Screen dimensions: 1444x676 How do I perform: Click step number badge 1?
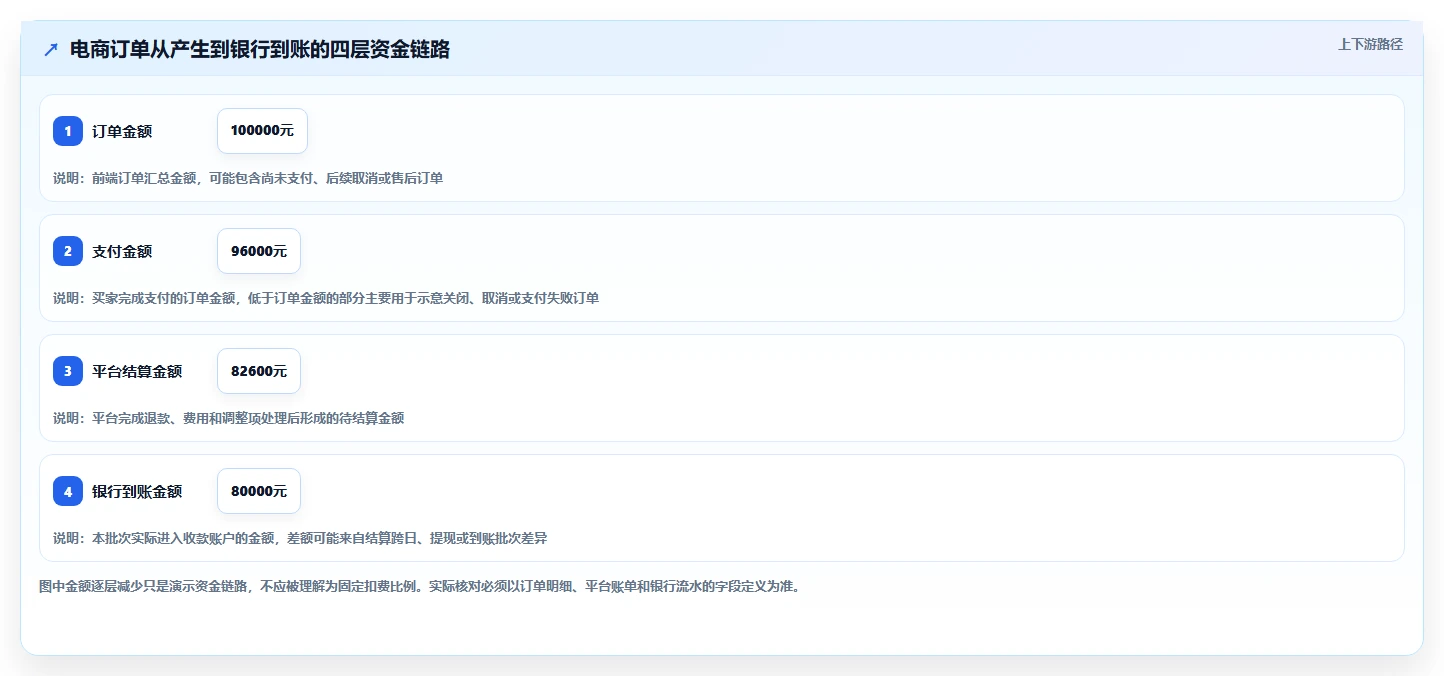point(68,131)
